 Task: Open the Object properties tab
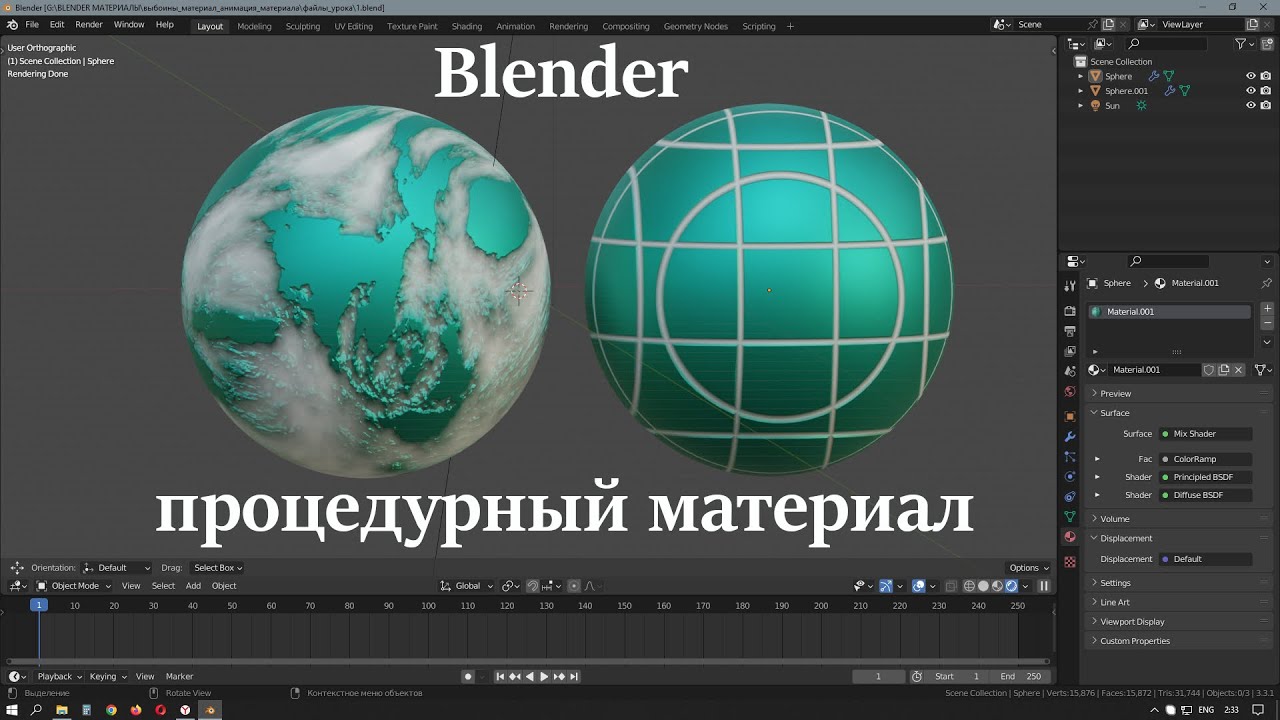click(1070, 416)
